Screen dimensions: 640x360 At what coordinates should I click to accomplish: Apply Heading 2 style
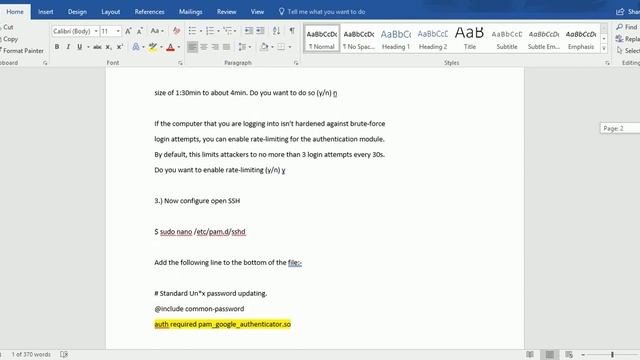[433, 38]
